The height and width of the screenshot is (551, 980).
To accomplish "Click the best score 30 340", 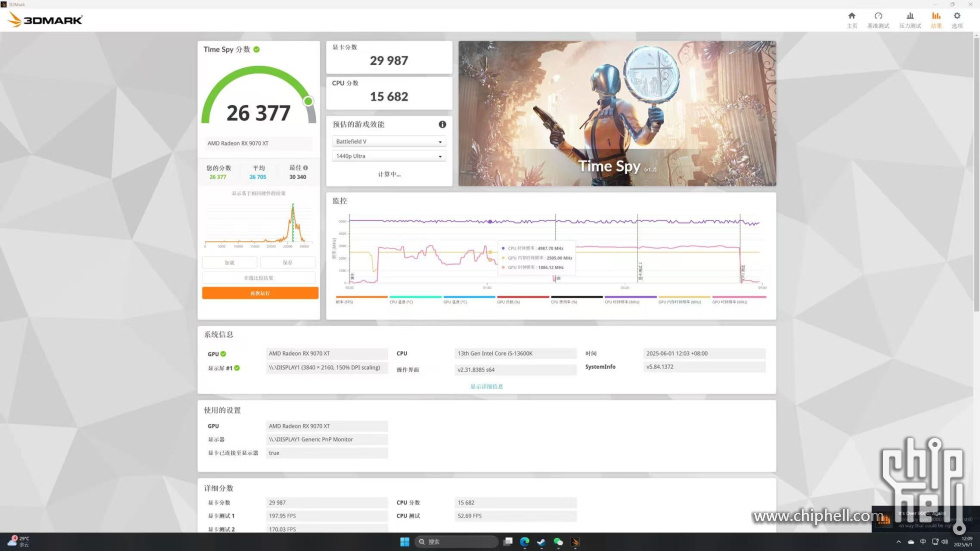I will click(298, 177).
